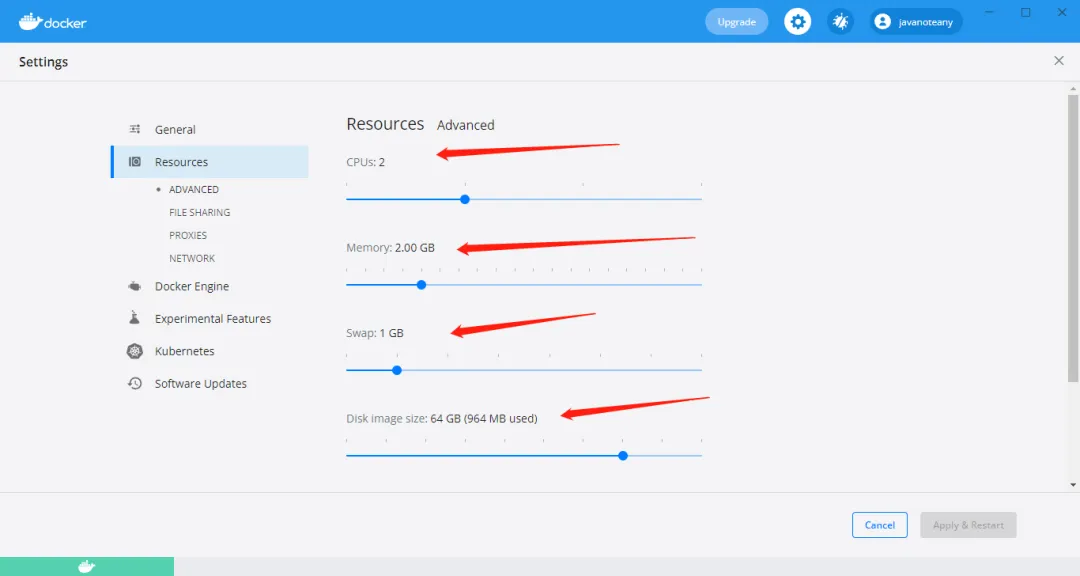The width and height of the screenshot is (1080, 576).
Task: Open the ADVANCED sub-section
Action: pos(194,189)
